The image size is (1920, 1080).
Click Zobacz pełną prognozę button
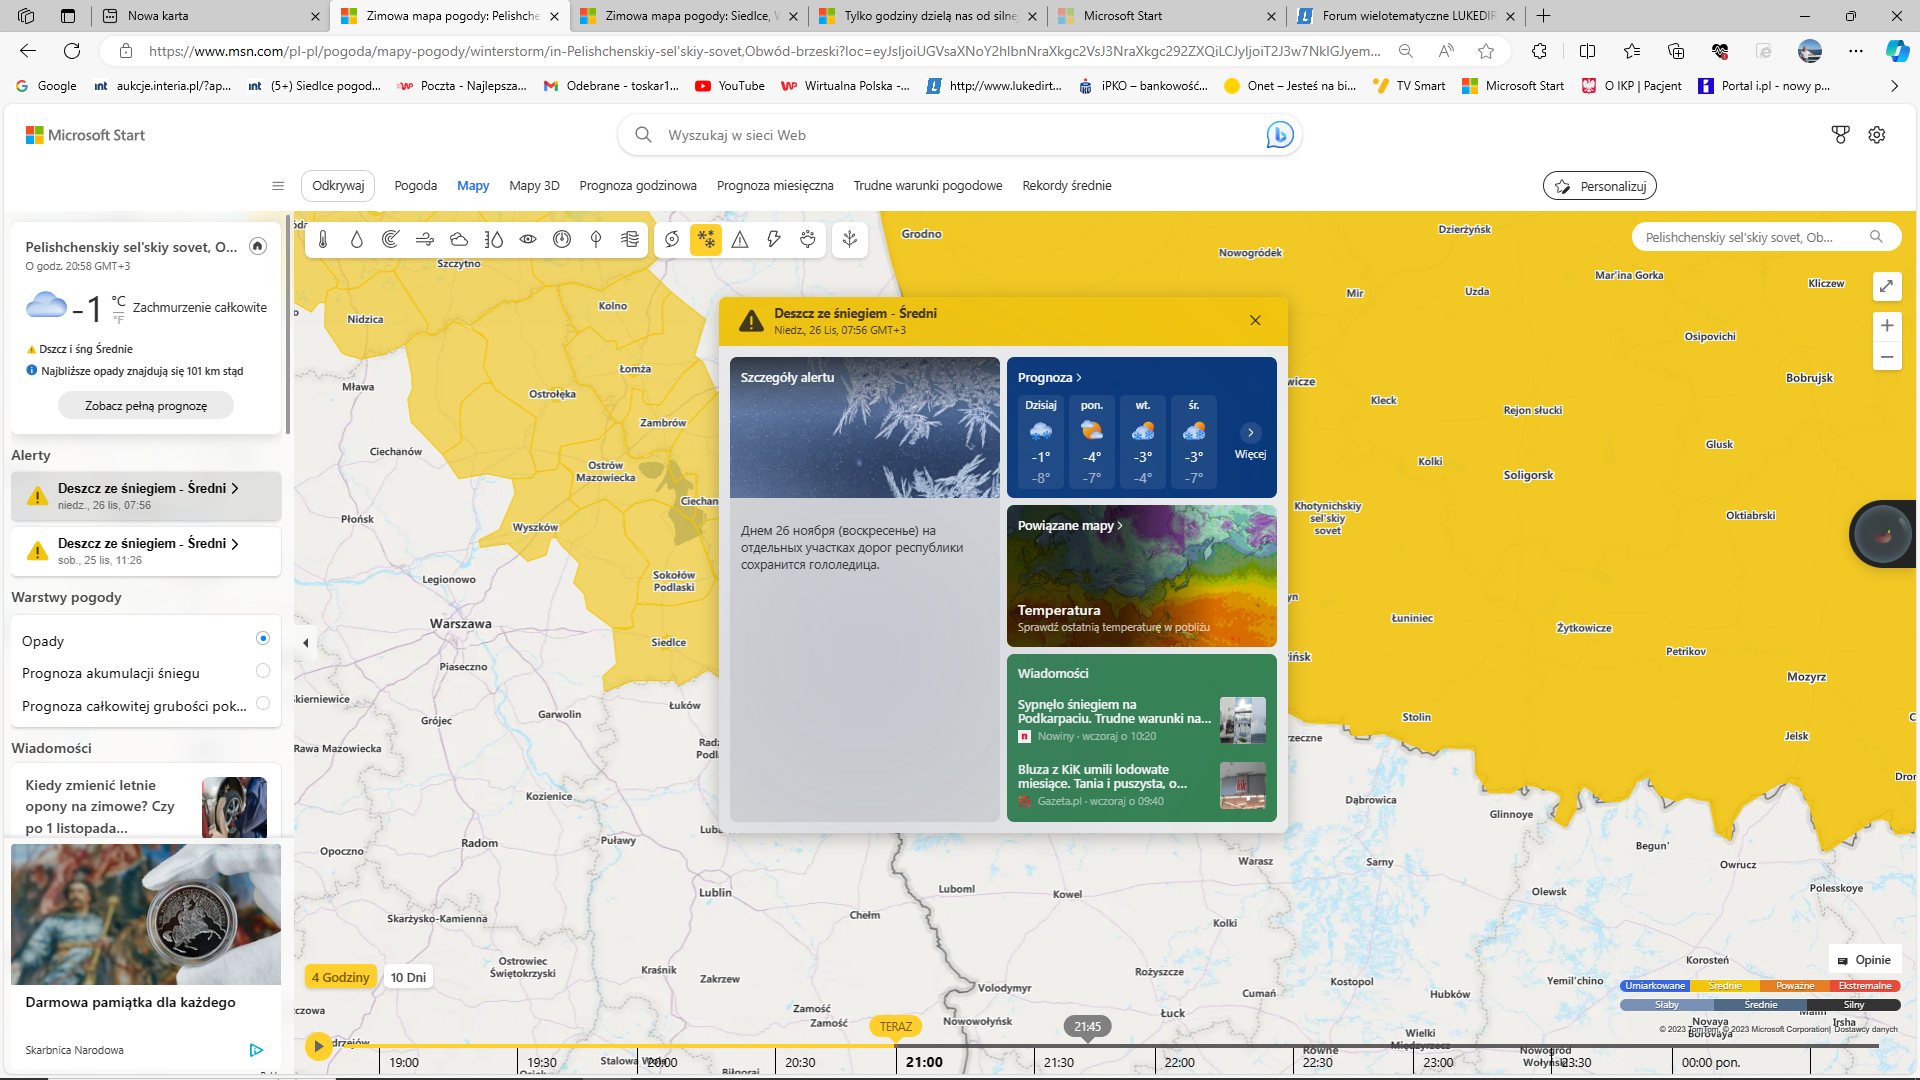pos(146,406)
